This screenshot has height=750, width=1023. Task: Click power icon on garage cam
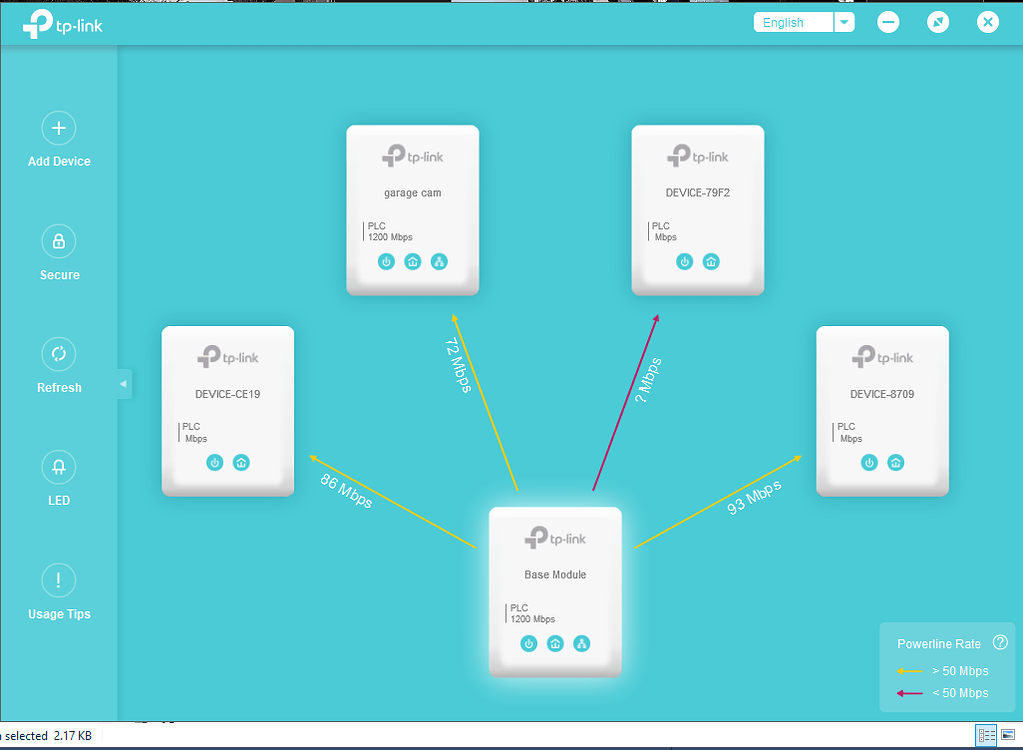coord(386,262)
